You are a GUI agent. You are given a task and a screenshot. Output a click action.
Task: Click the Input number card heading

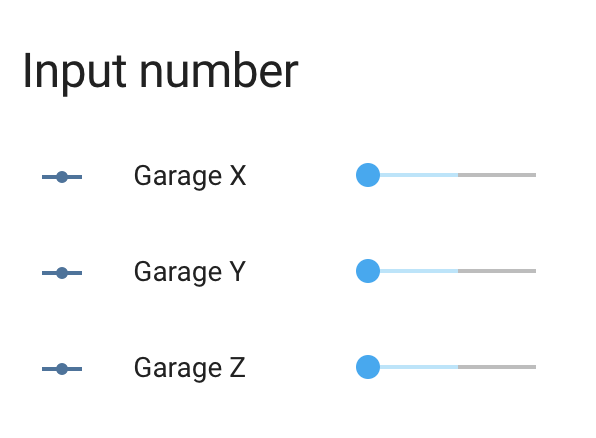[x=160, y=72]
